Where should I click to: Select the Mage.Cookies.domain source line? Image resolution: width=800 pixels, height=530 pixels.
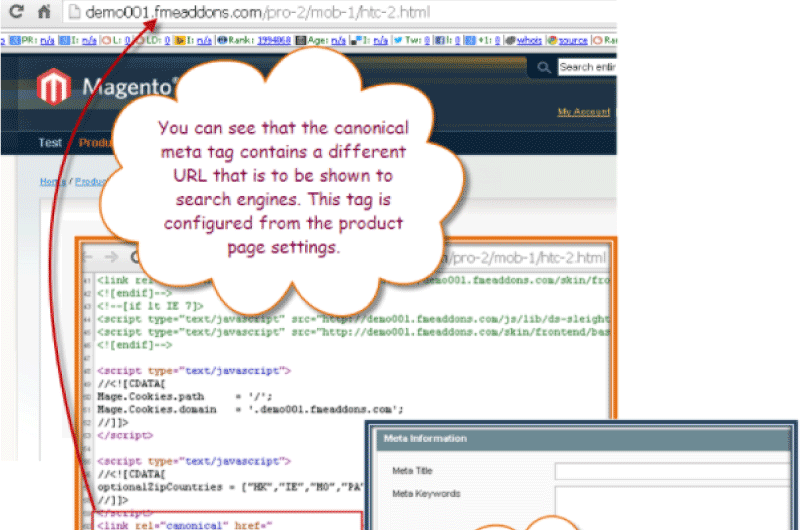coord(250,410)
